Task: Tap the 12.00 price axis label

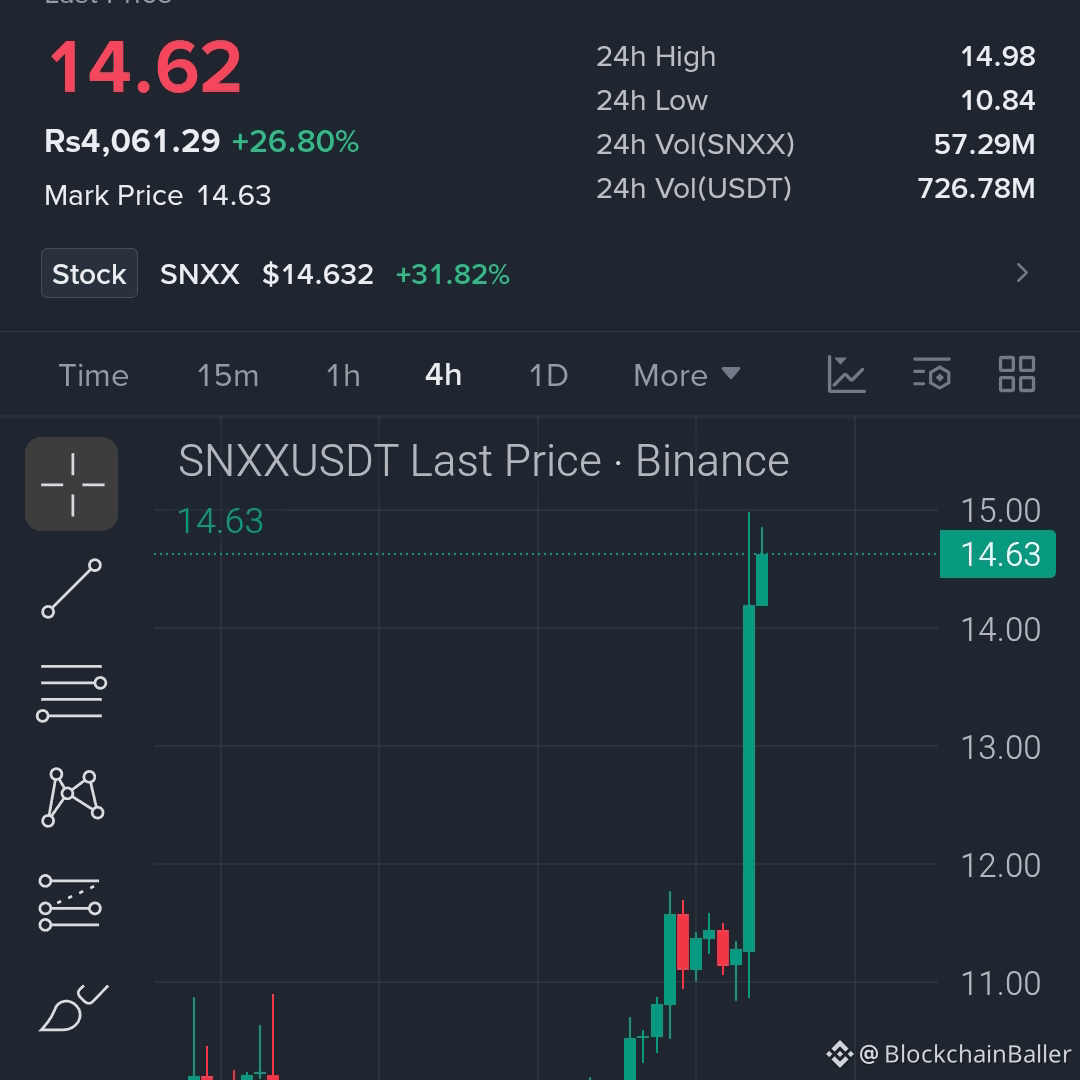Action: (1000, 865)
